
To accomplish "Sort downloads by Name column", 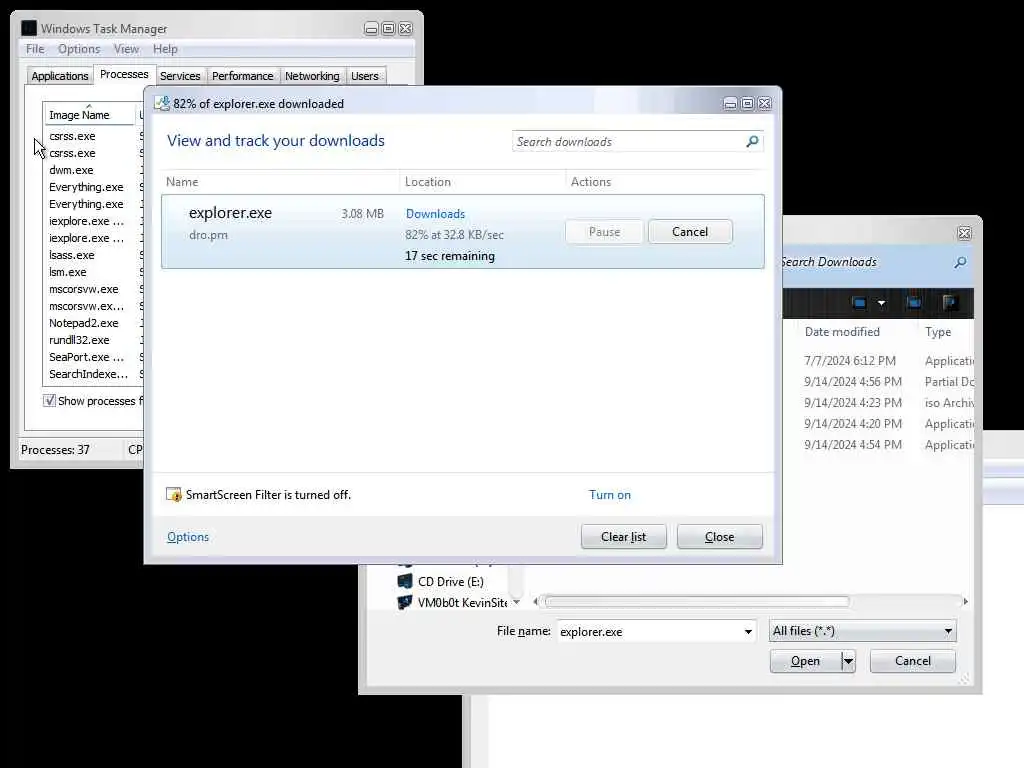I will tap(182, 182).
